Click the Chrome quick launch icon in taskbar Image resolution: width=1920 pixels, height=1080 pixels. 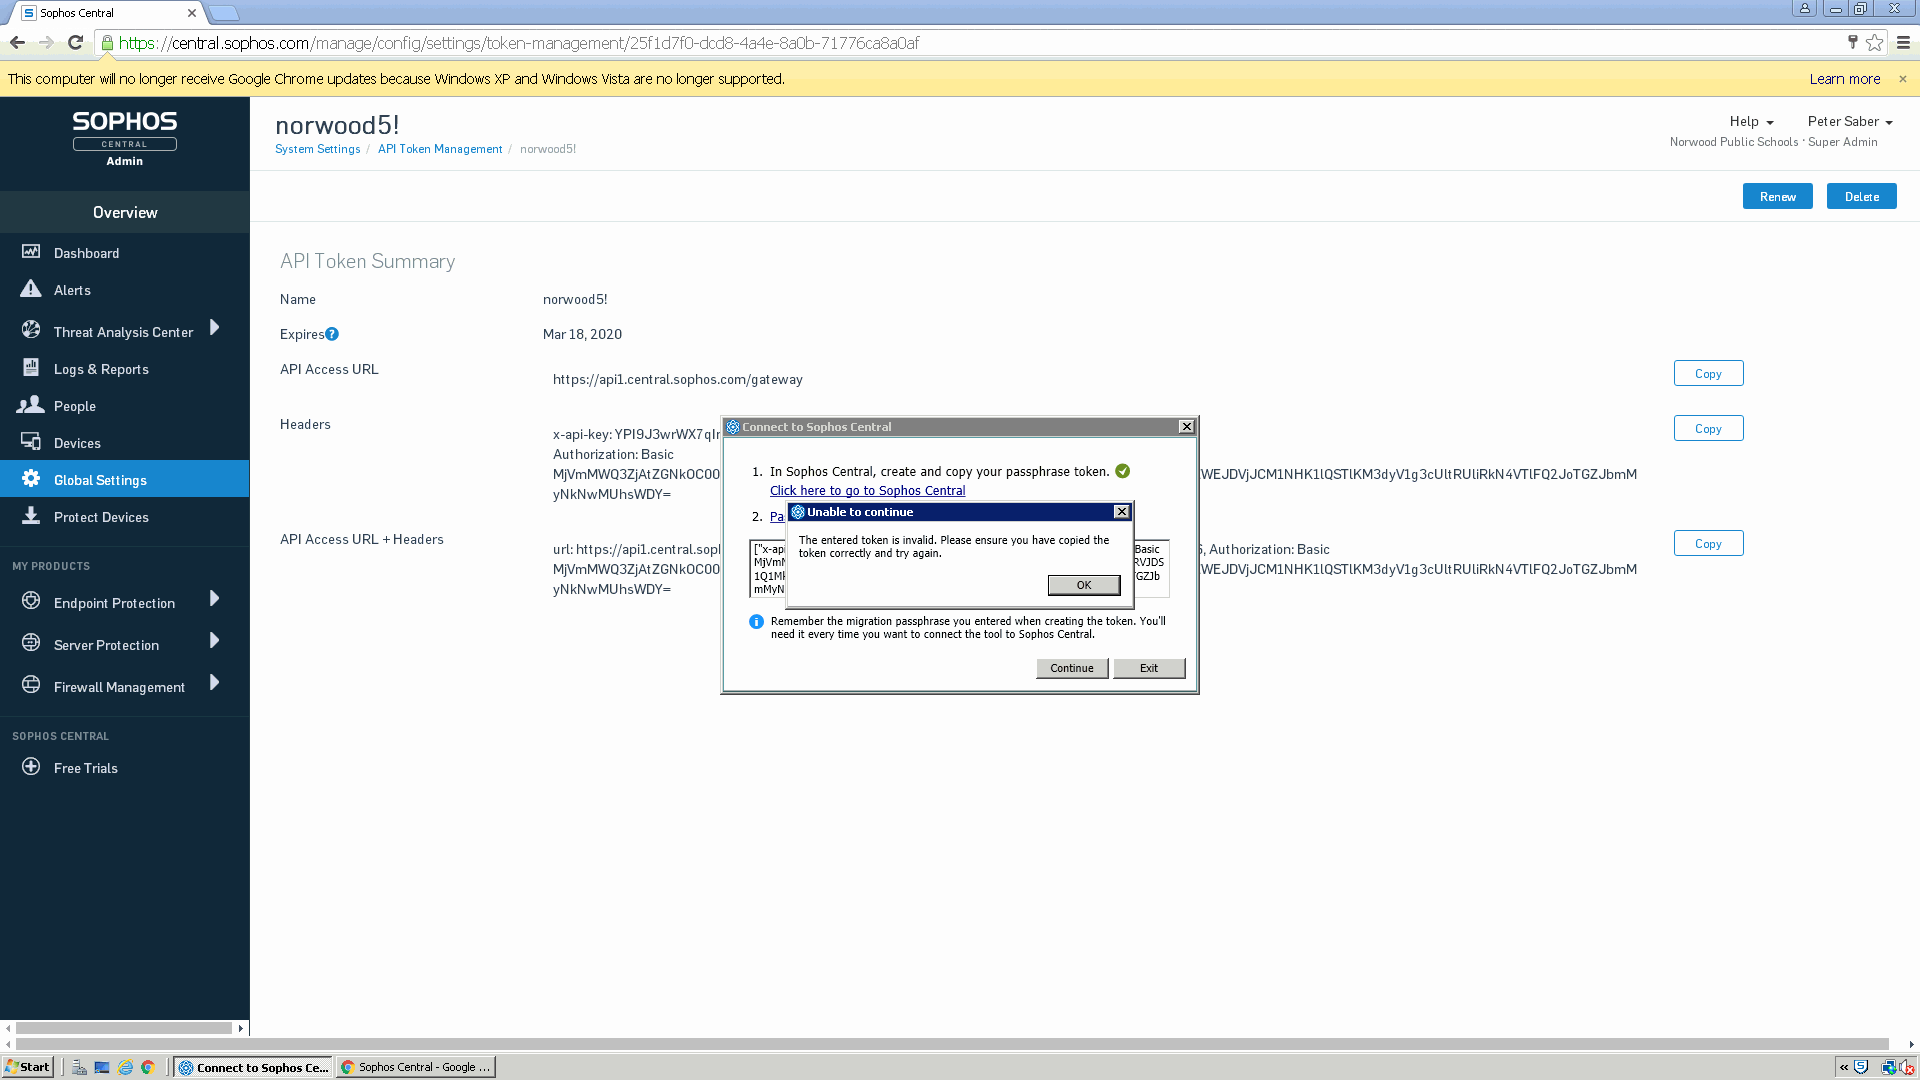pos(148,1067)
